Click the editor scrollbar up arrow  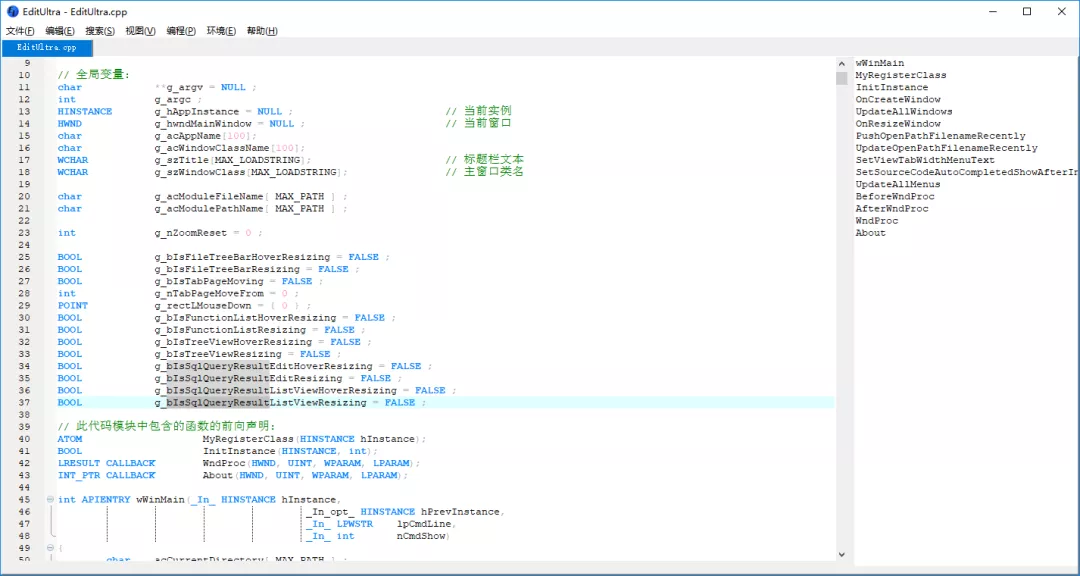click(x=842, y=64)
